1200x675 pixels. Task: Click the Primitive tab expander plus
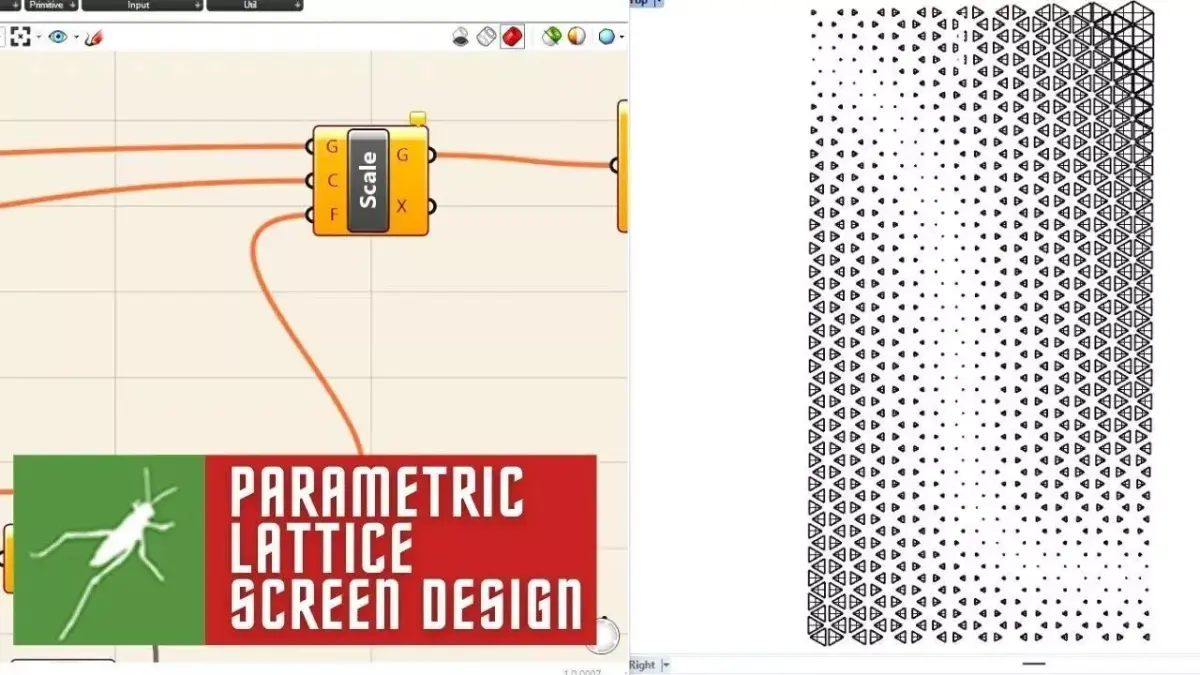72,5
